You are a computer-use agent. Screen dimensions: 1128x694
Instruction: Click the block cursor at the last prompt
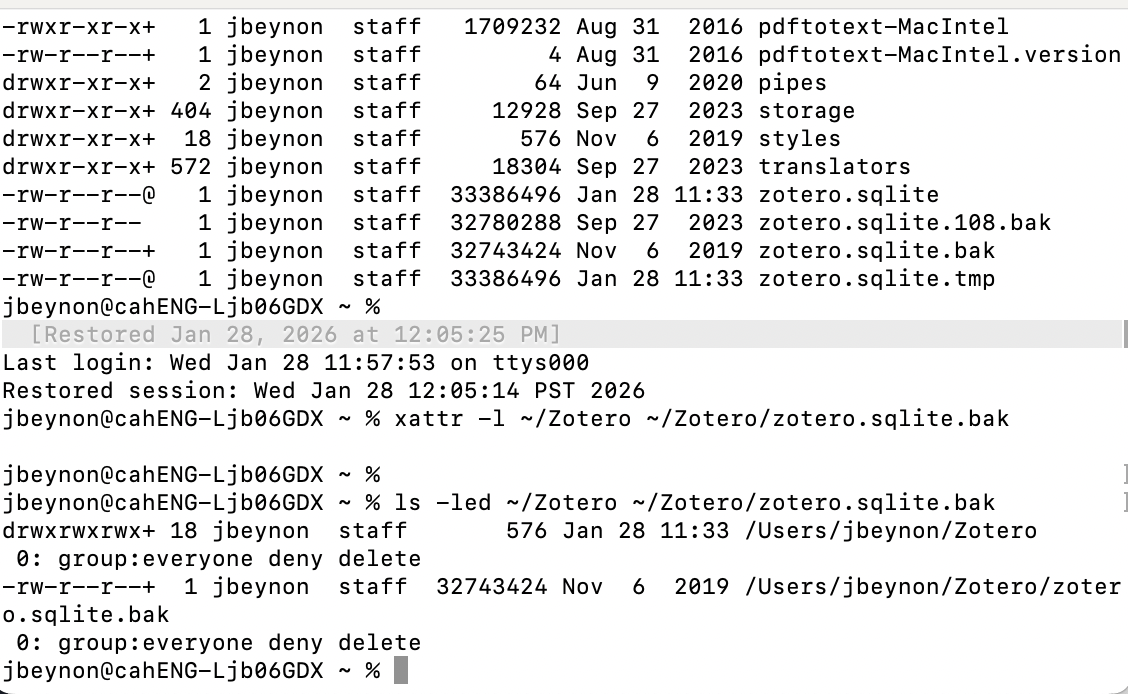tap(401, 670)
